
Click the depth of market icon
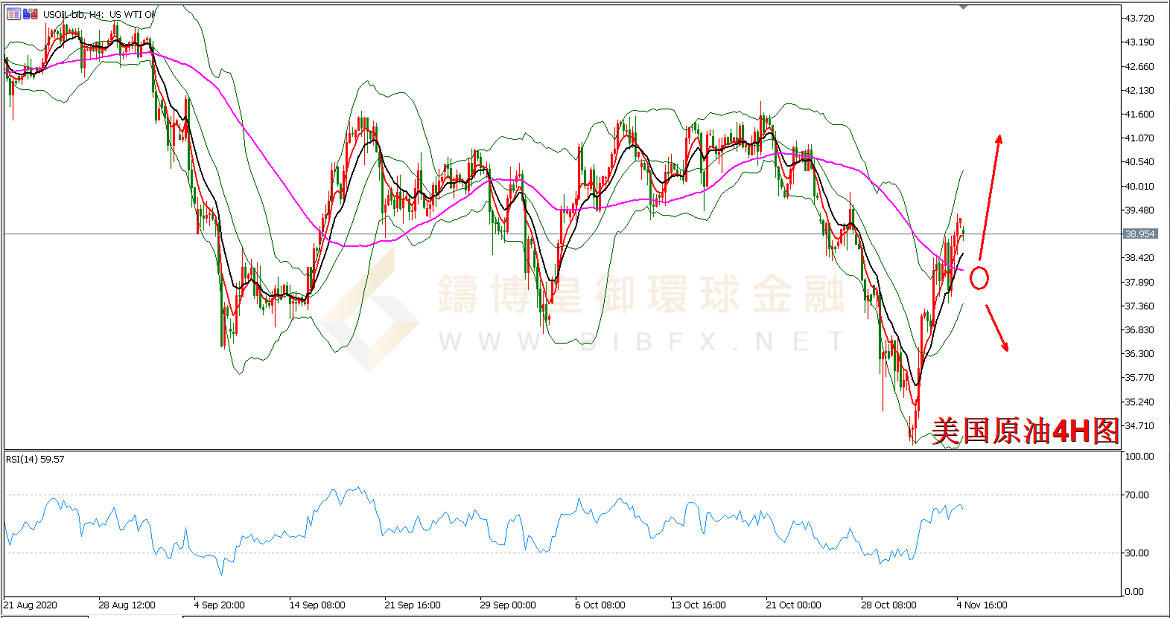pos(28,13)
